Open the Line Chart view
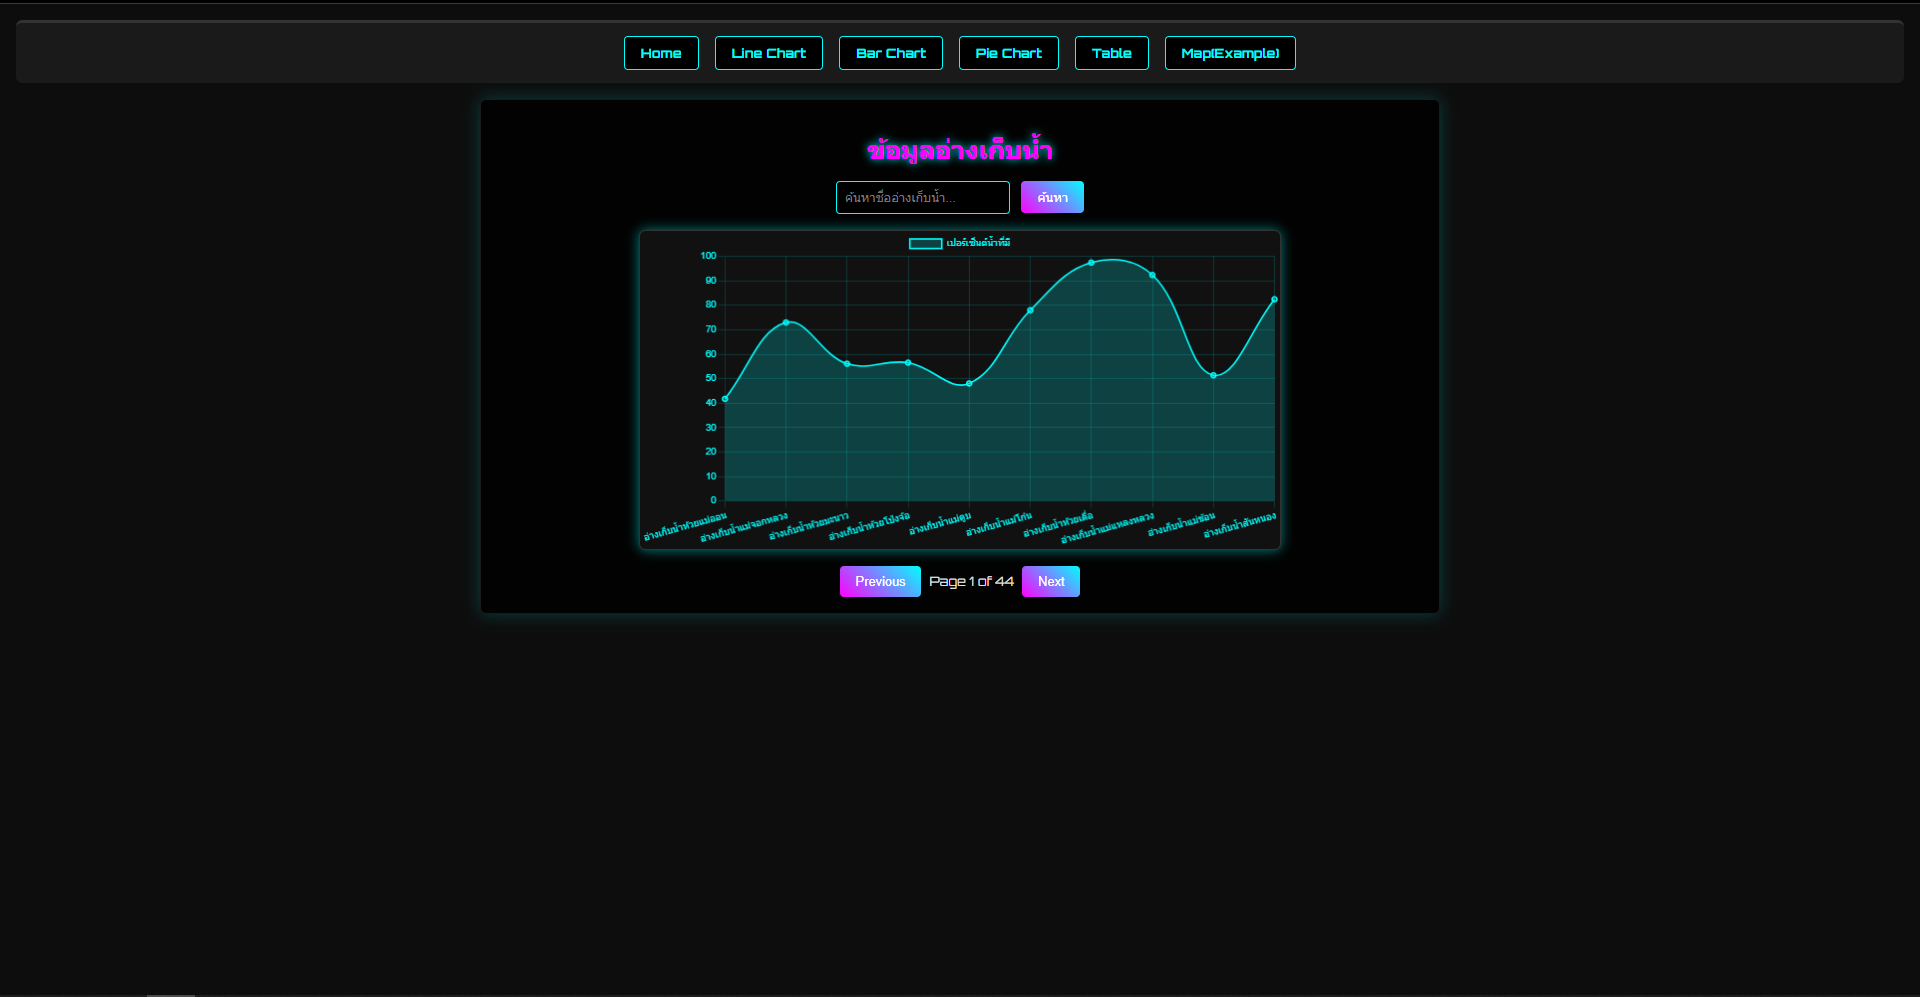Screen dimensions: 1920x997 click(x=768, y=52)
